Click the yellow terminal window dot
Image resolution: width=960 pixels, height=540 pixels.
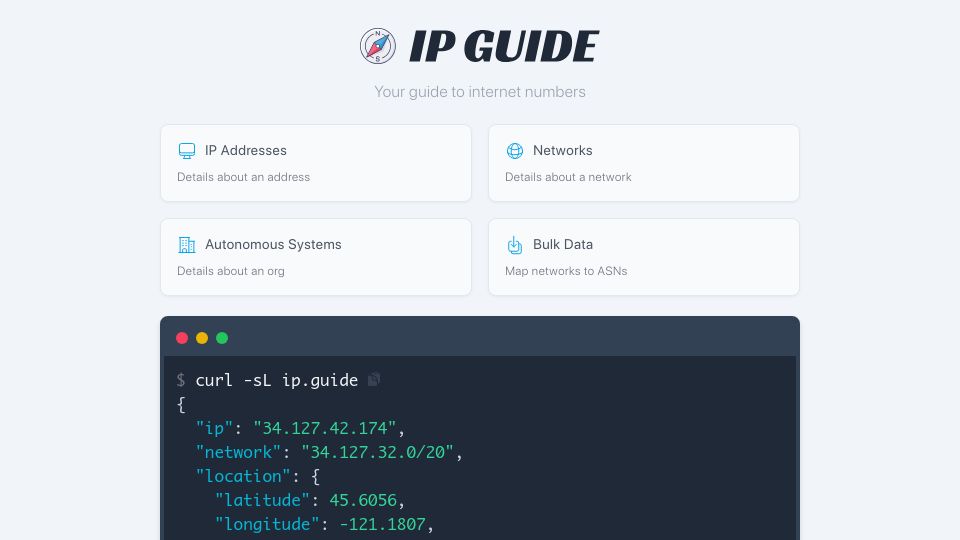tap(202, 338)
